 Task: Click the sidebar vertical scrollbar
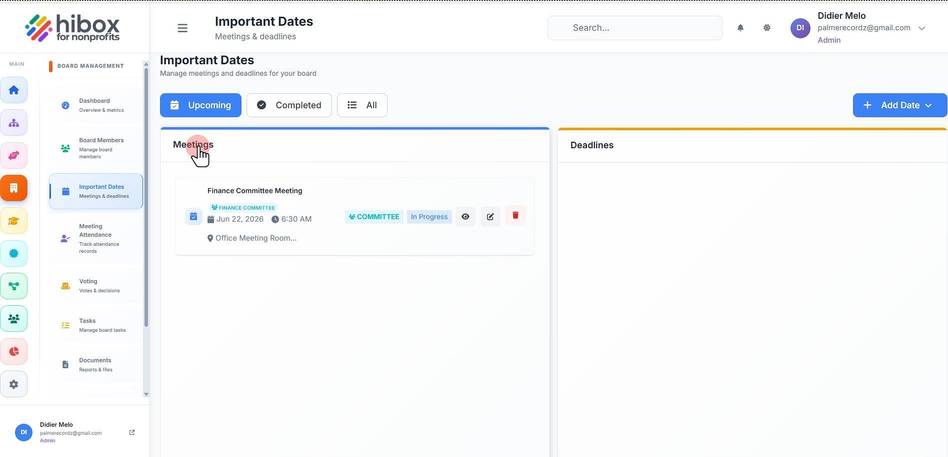pyautogui.click(x=146, y=196)
